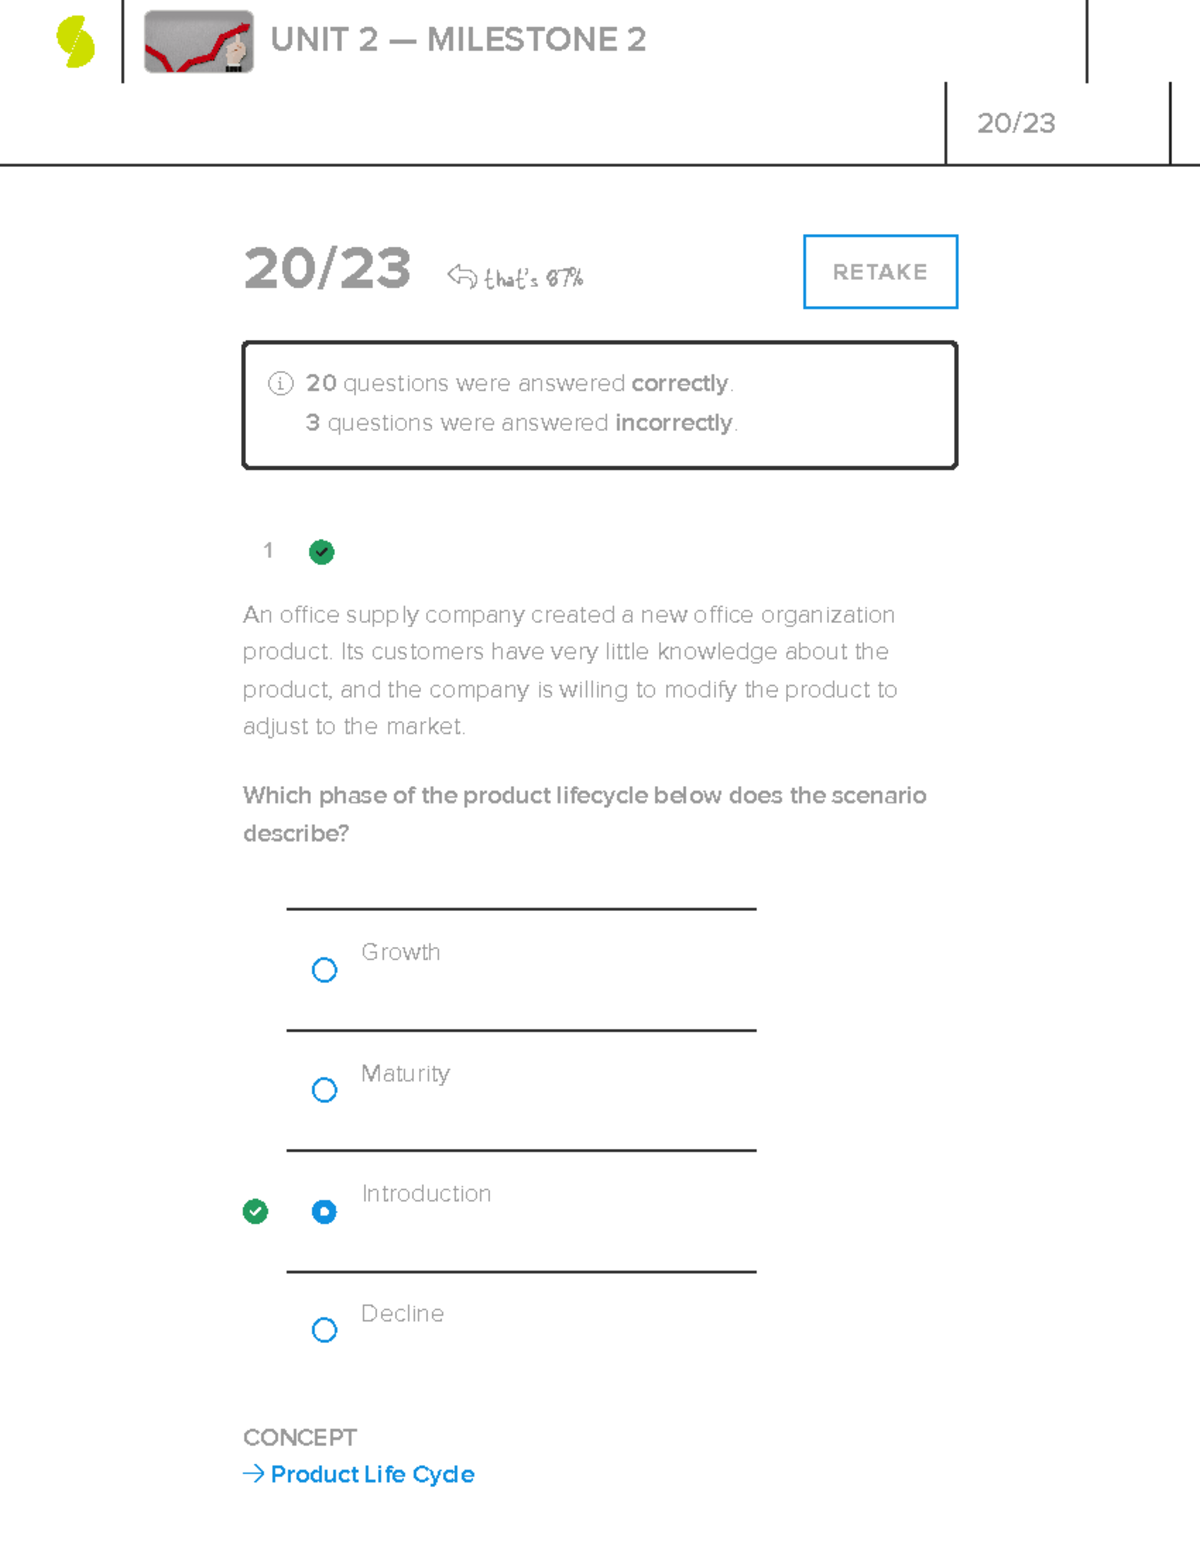Screen dimensions: 1200x1553
Task: Select the Growth radio option
Action: (324, 970)
